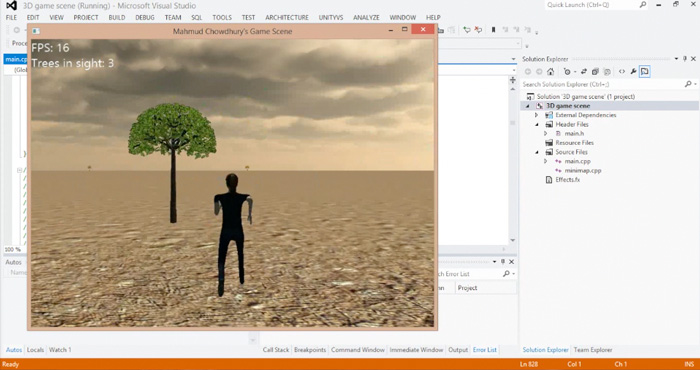
Task: Open the UNITYVS menu
Action: coord(331,17)
